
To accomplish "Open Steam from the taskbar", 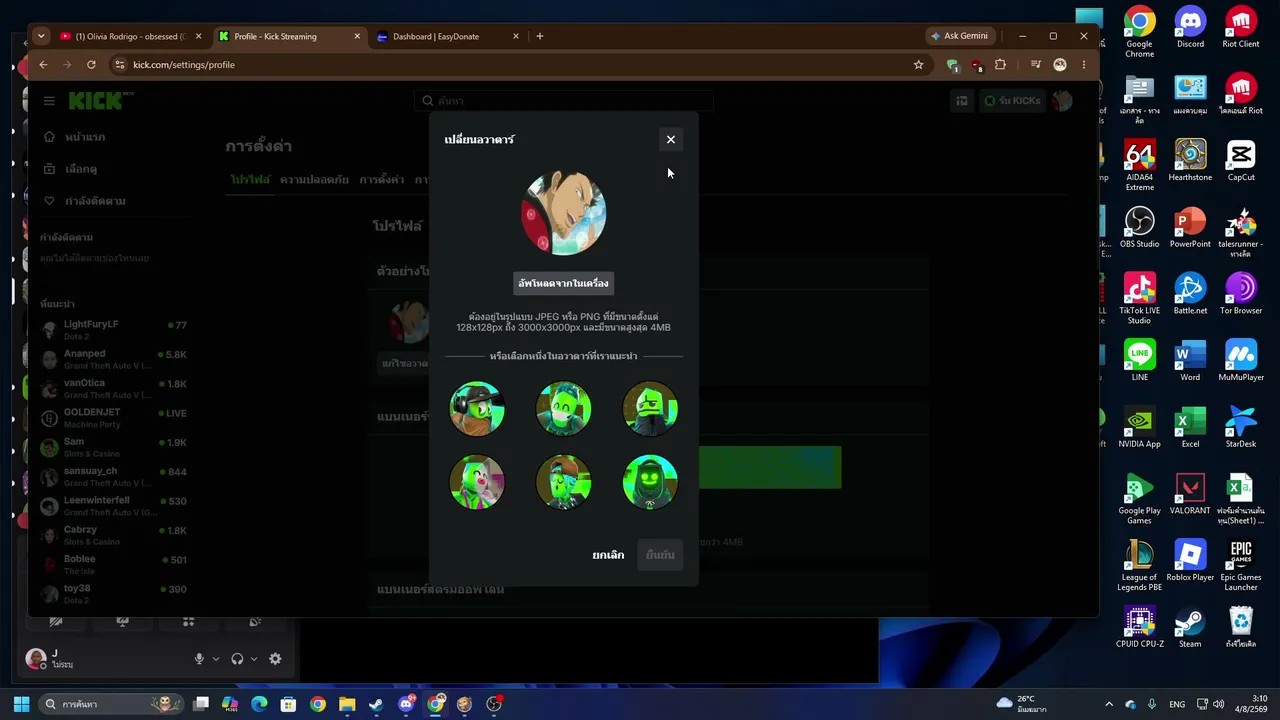I will point(376,704).
